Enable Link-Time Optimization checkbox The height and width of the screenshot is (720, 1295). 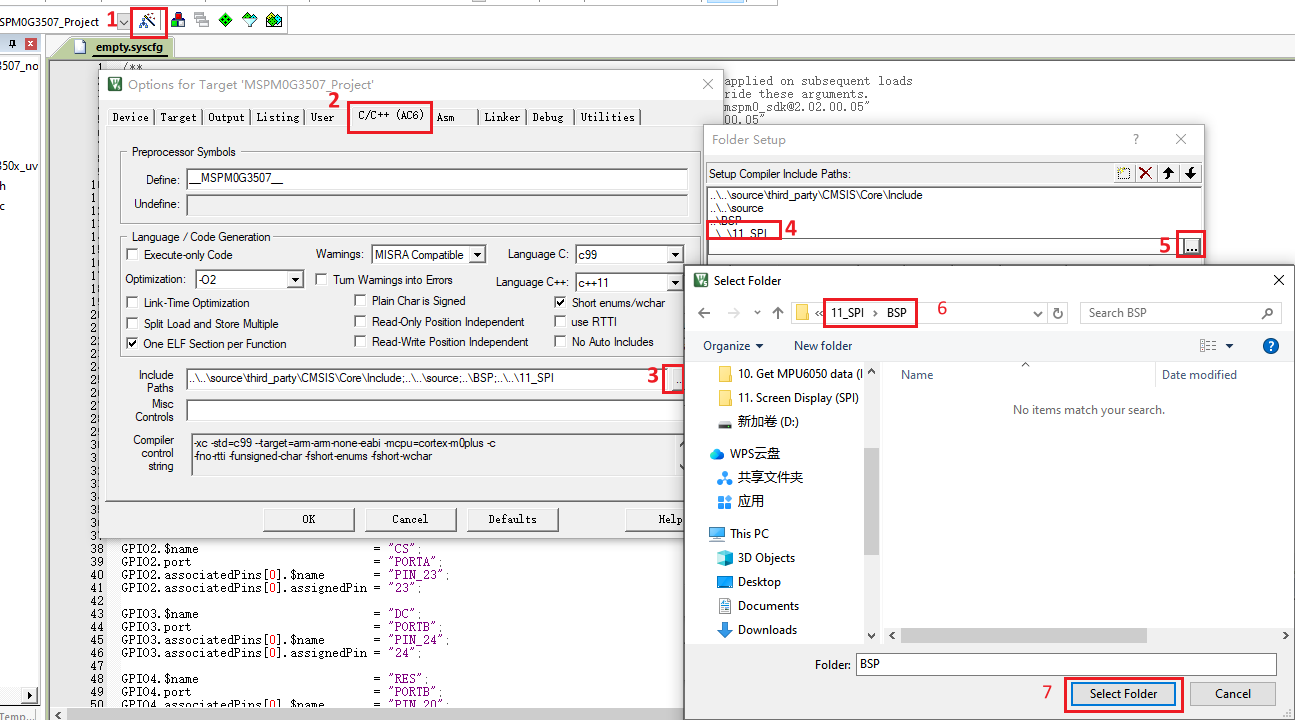pos(134,303)
